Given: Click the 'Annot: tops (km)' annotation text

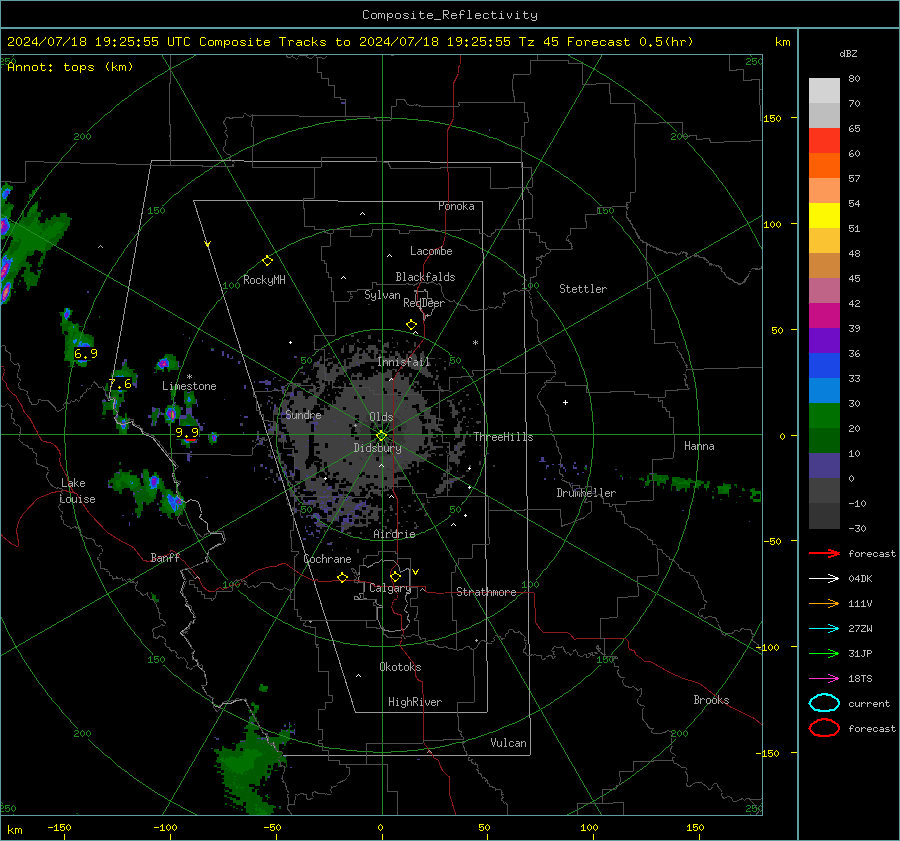Looking at the screenshot, I should (71, 67).
